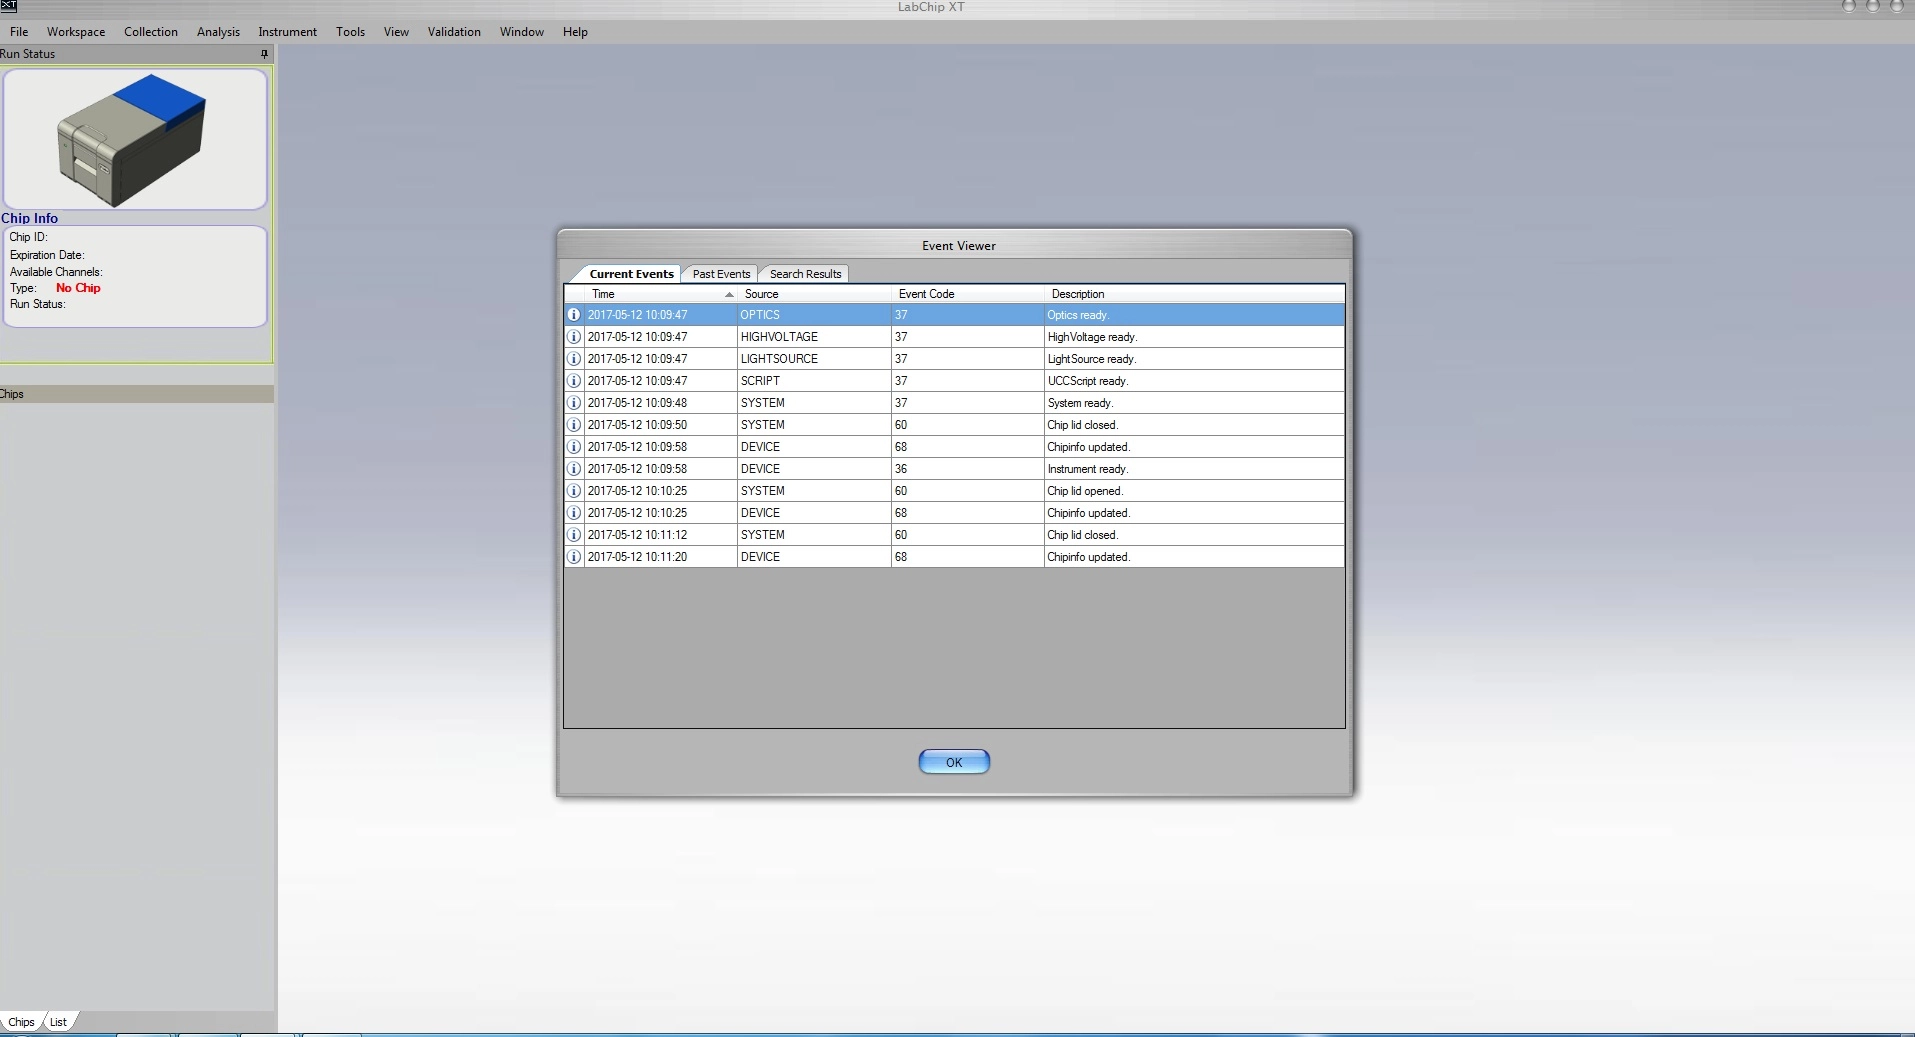Switch to the List tab at bottom left
1915x1037 pixels.
point(59,1022)
